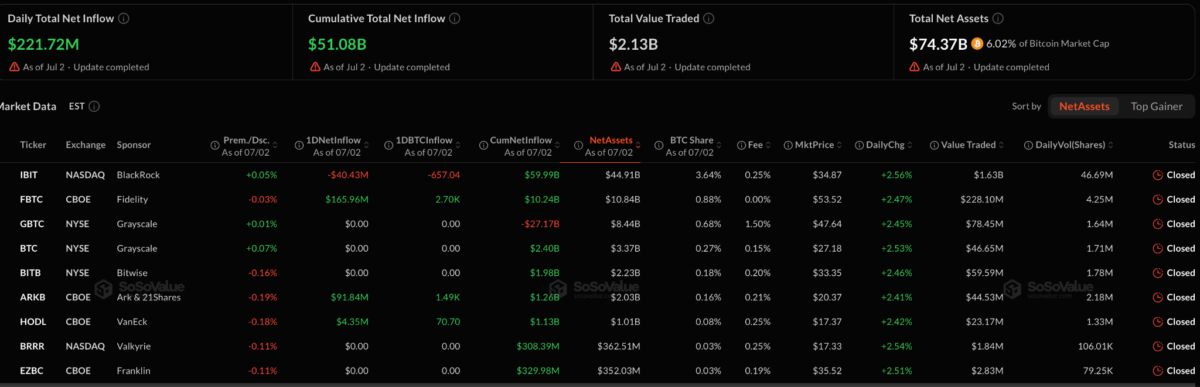Select the Top Gainer sort-by option
This screenshot has width=1200, height=387.
click(x=1156, y=106)
